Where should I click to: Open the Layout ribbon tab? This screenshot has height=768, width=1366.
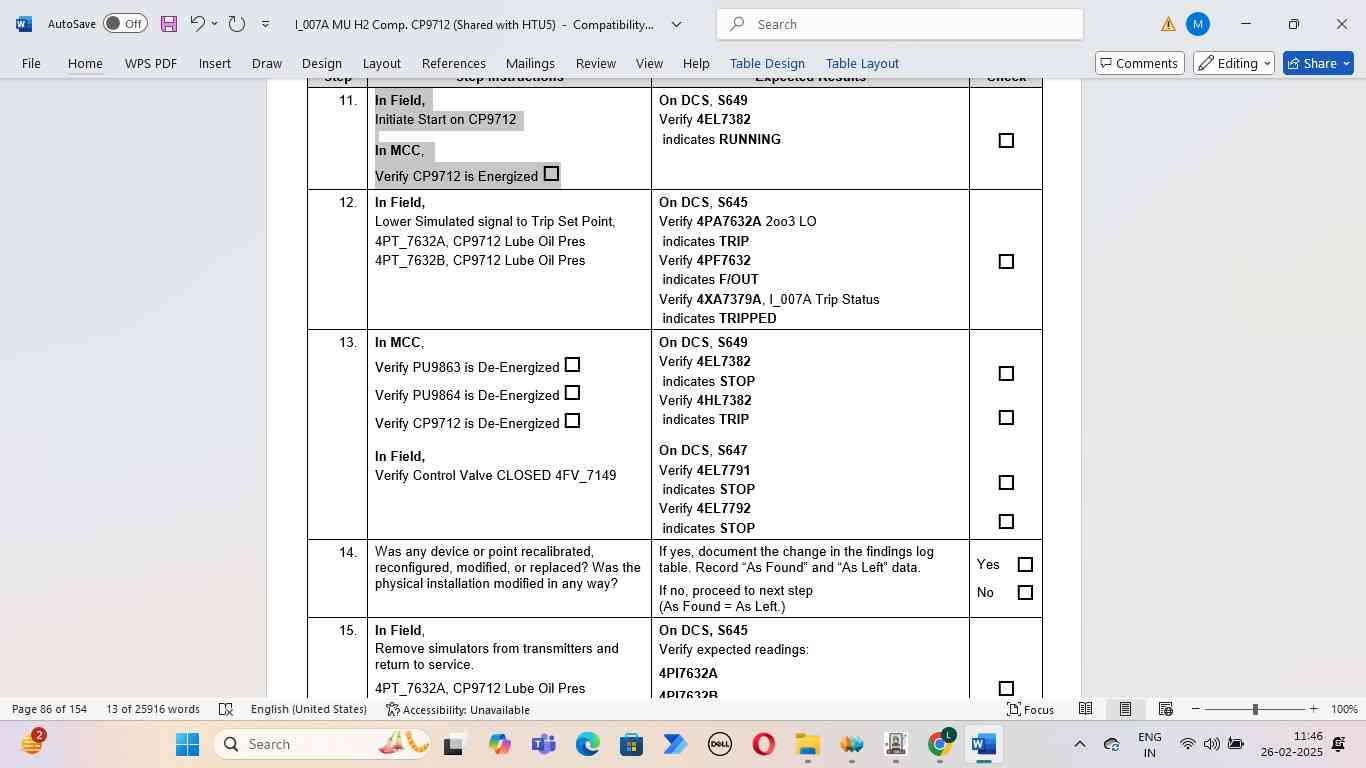(382, 63)
